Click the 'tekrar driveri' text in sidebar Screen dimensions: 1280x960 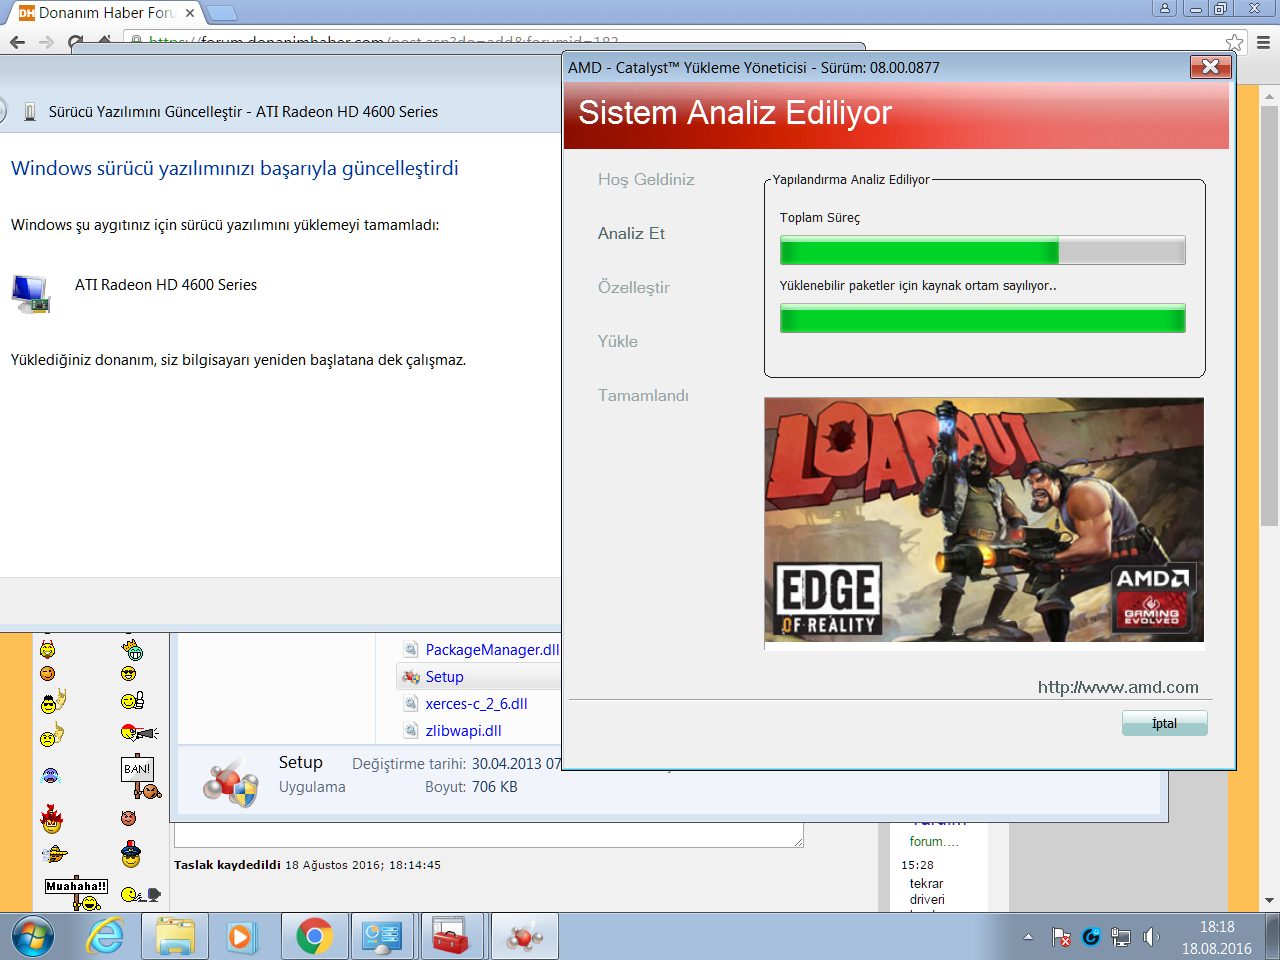point(927,891)
